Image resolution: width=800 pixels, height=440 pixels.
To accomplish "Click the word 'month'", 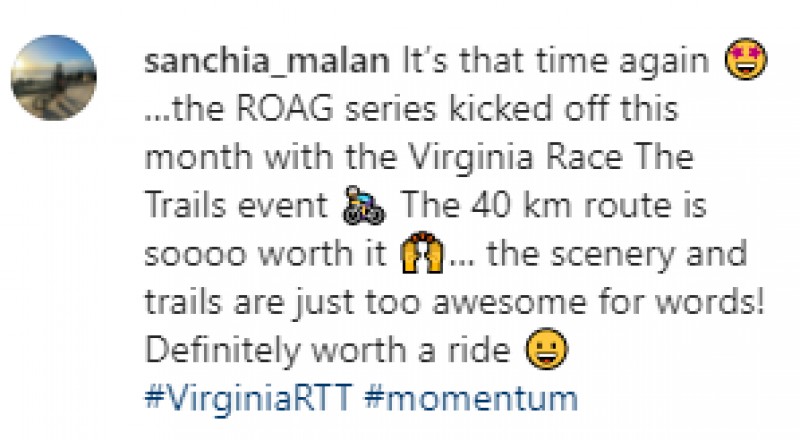I will click(x=198, y=157).
